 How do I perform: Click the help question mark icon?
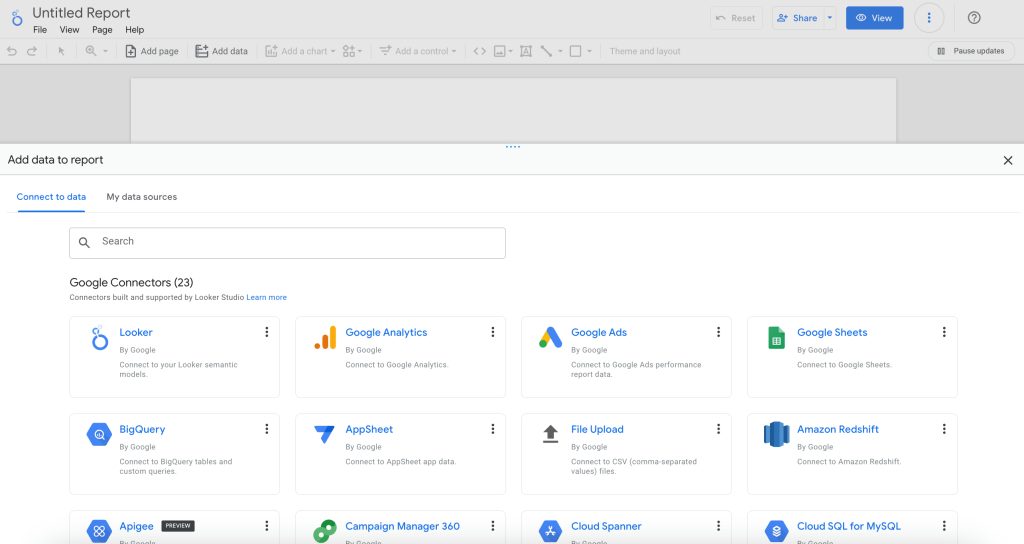tap(974, 18)
